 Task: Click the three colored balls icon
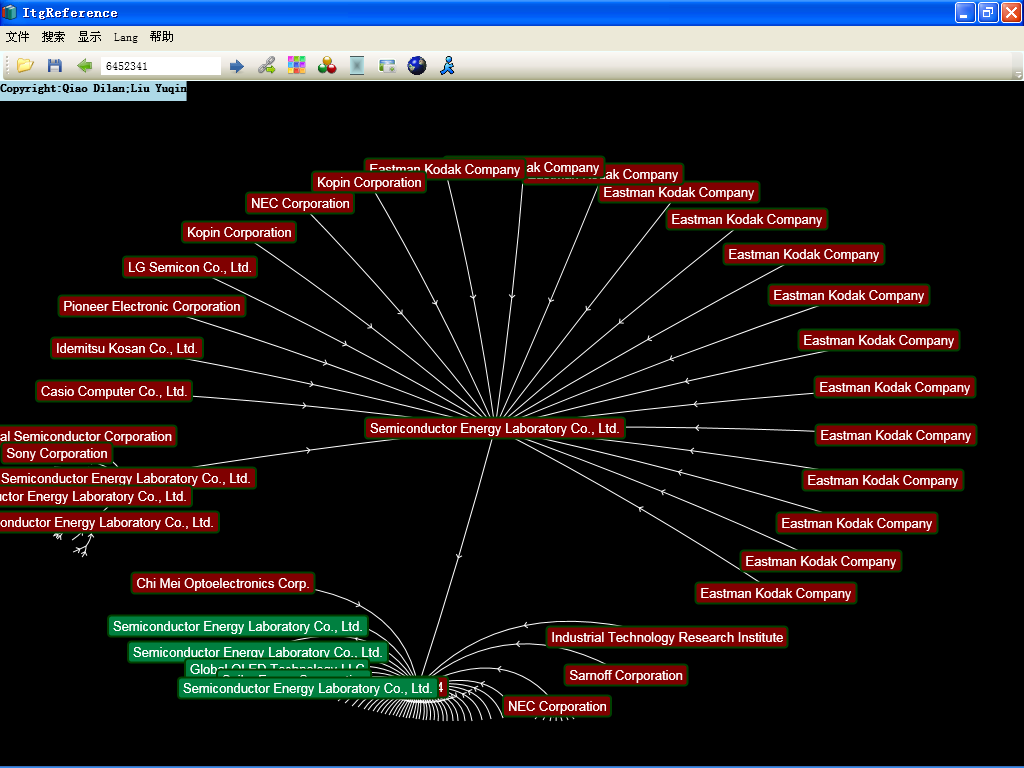click(x=327, y=65)
